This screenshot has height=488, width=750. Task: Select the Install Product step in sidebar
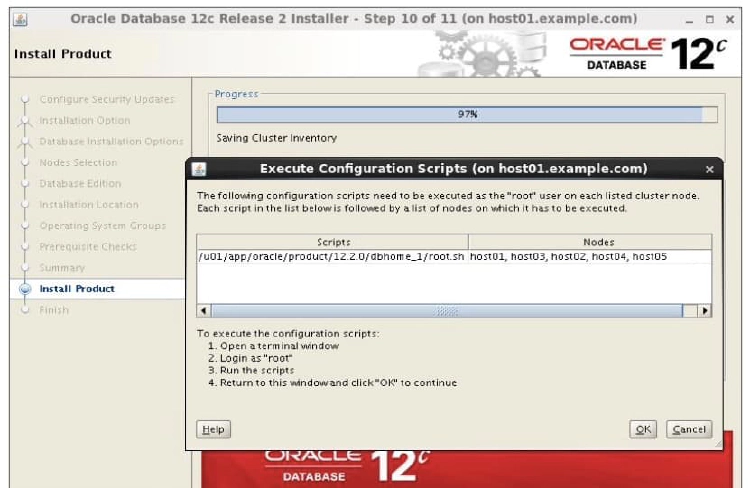click(x=77, y=288)
